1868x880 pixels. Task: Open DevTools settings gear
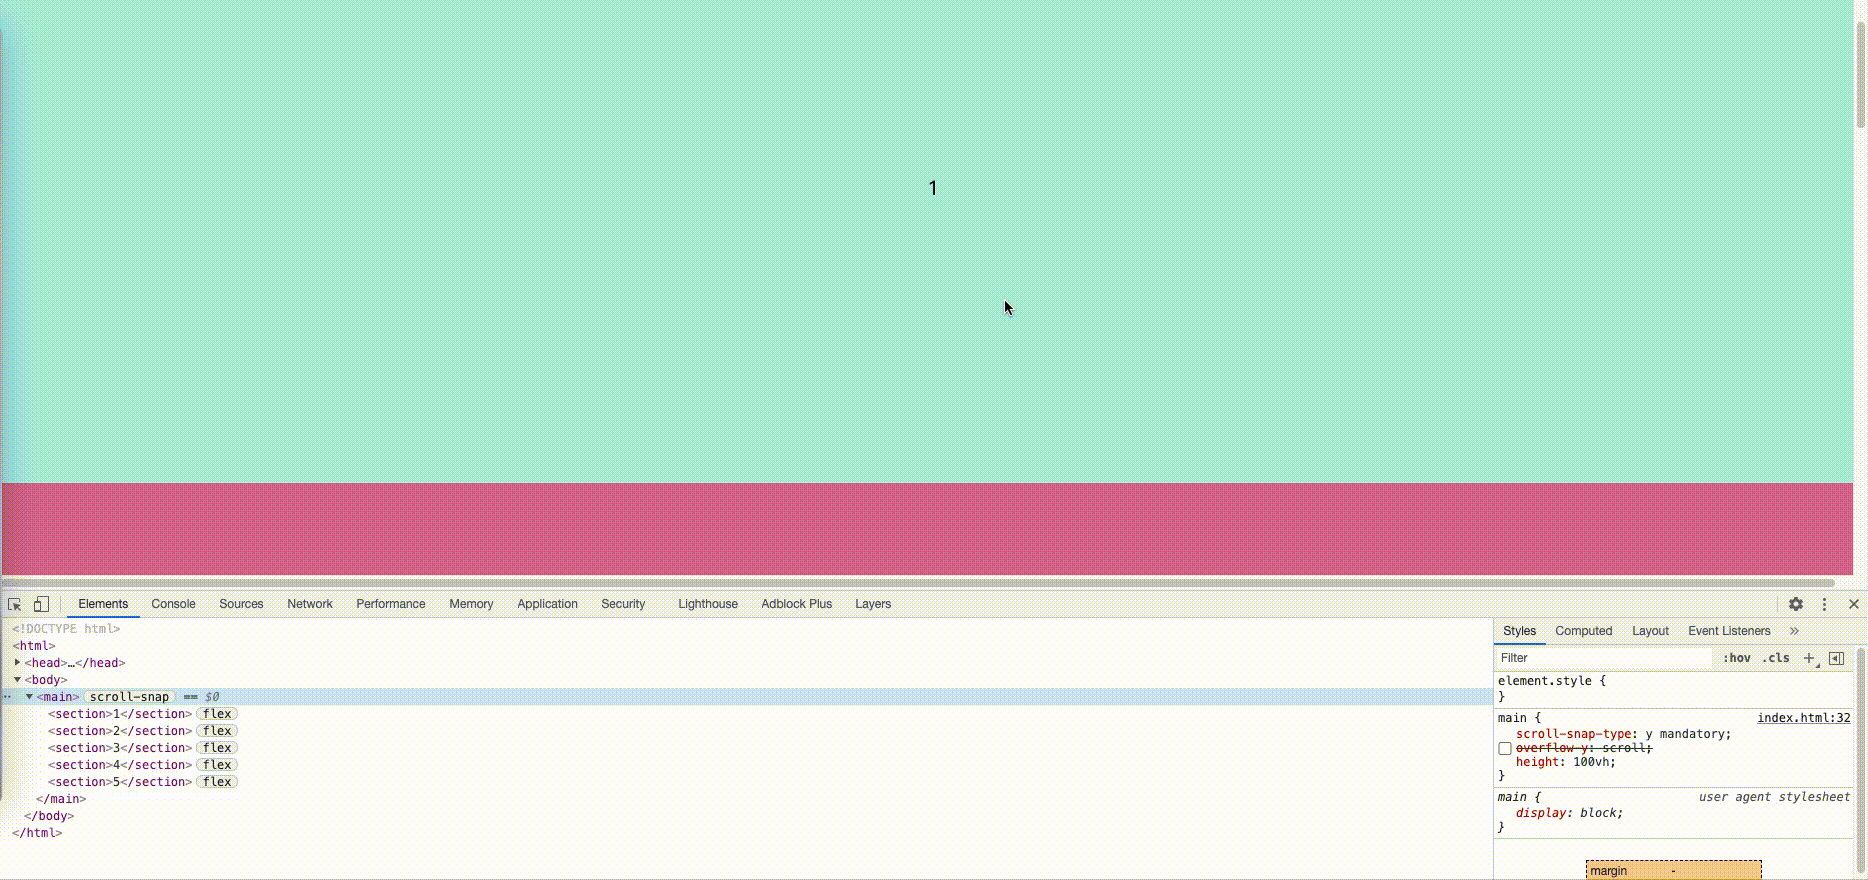pyautogui.click(x=1796, y=604)
